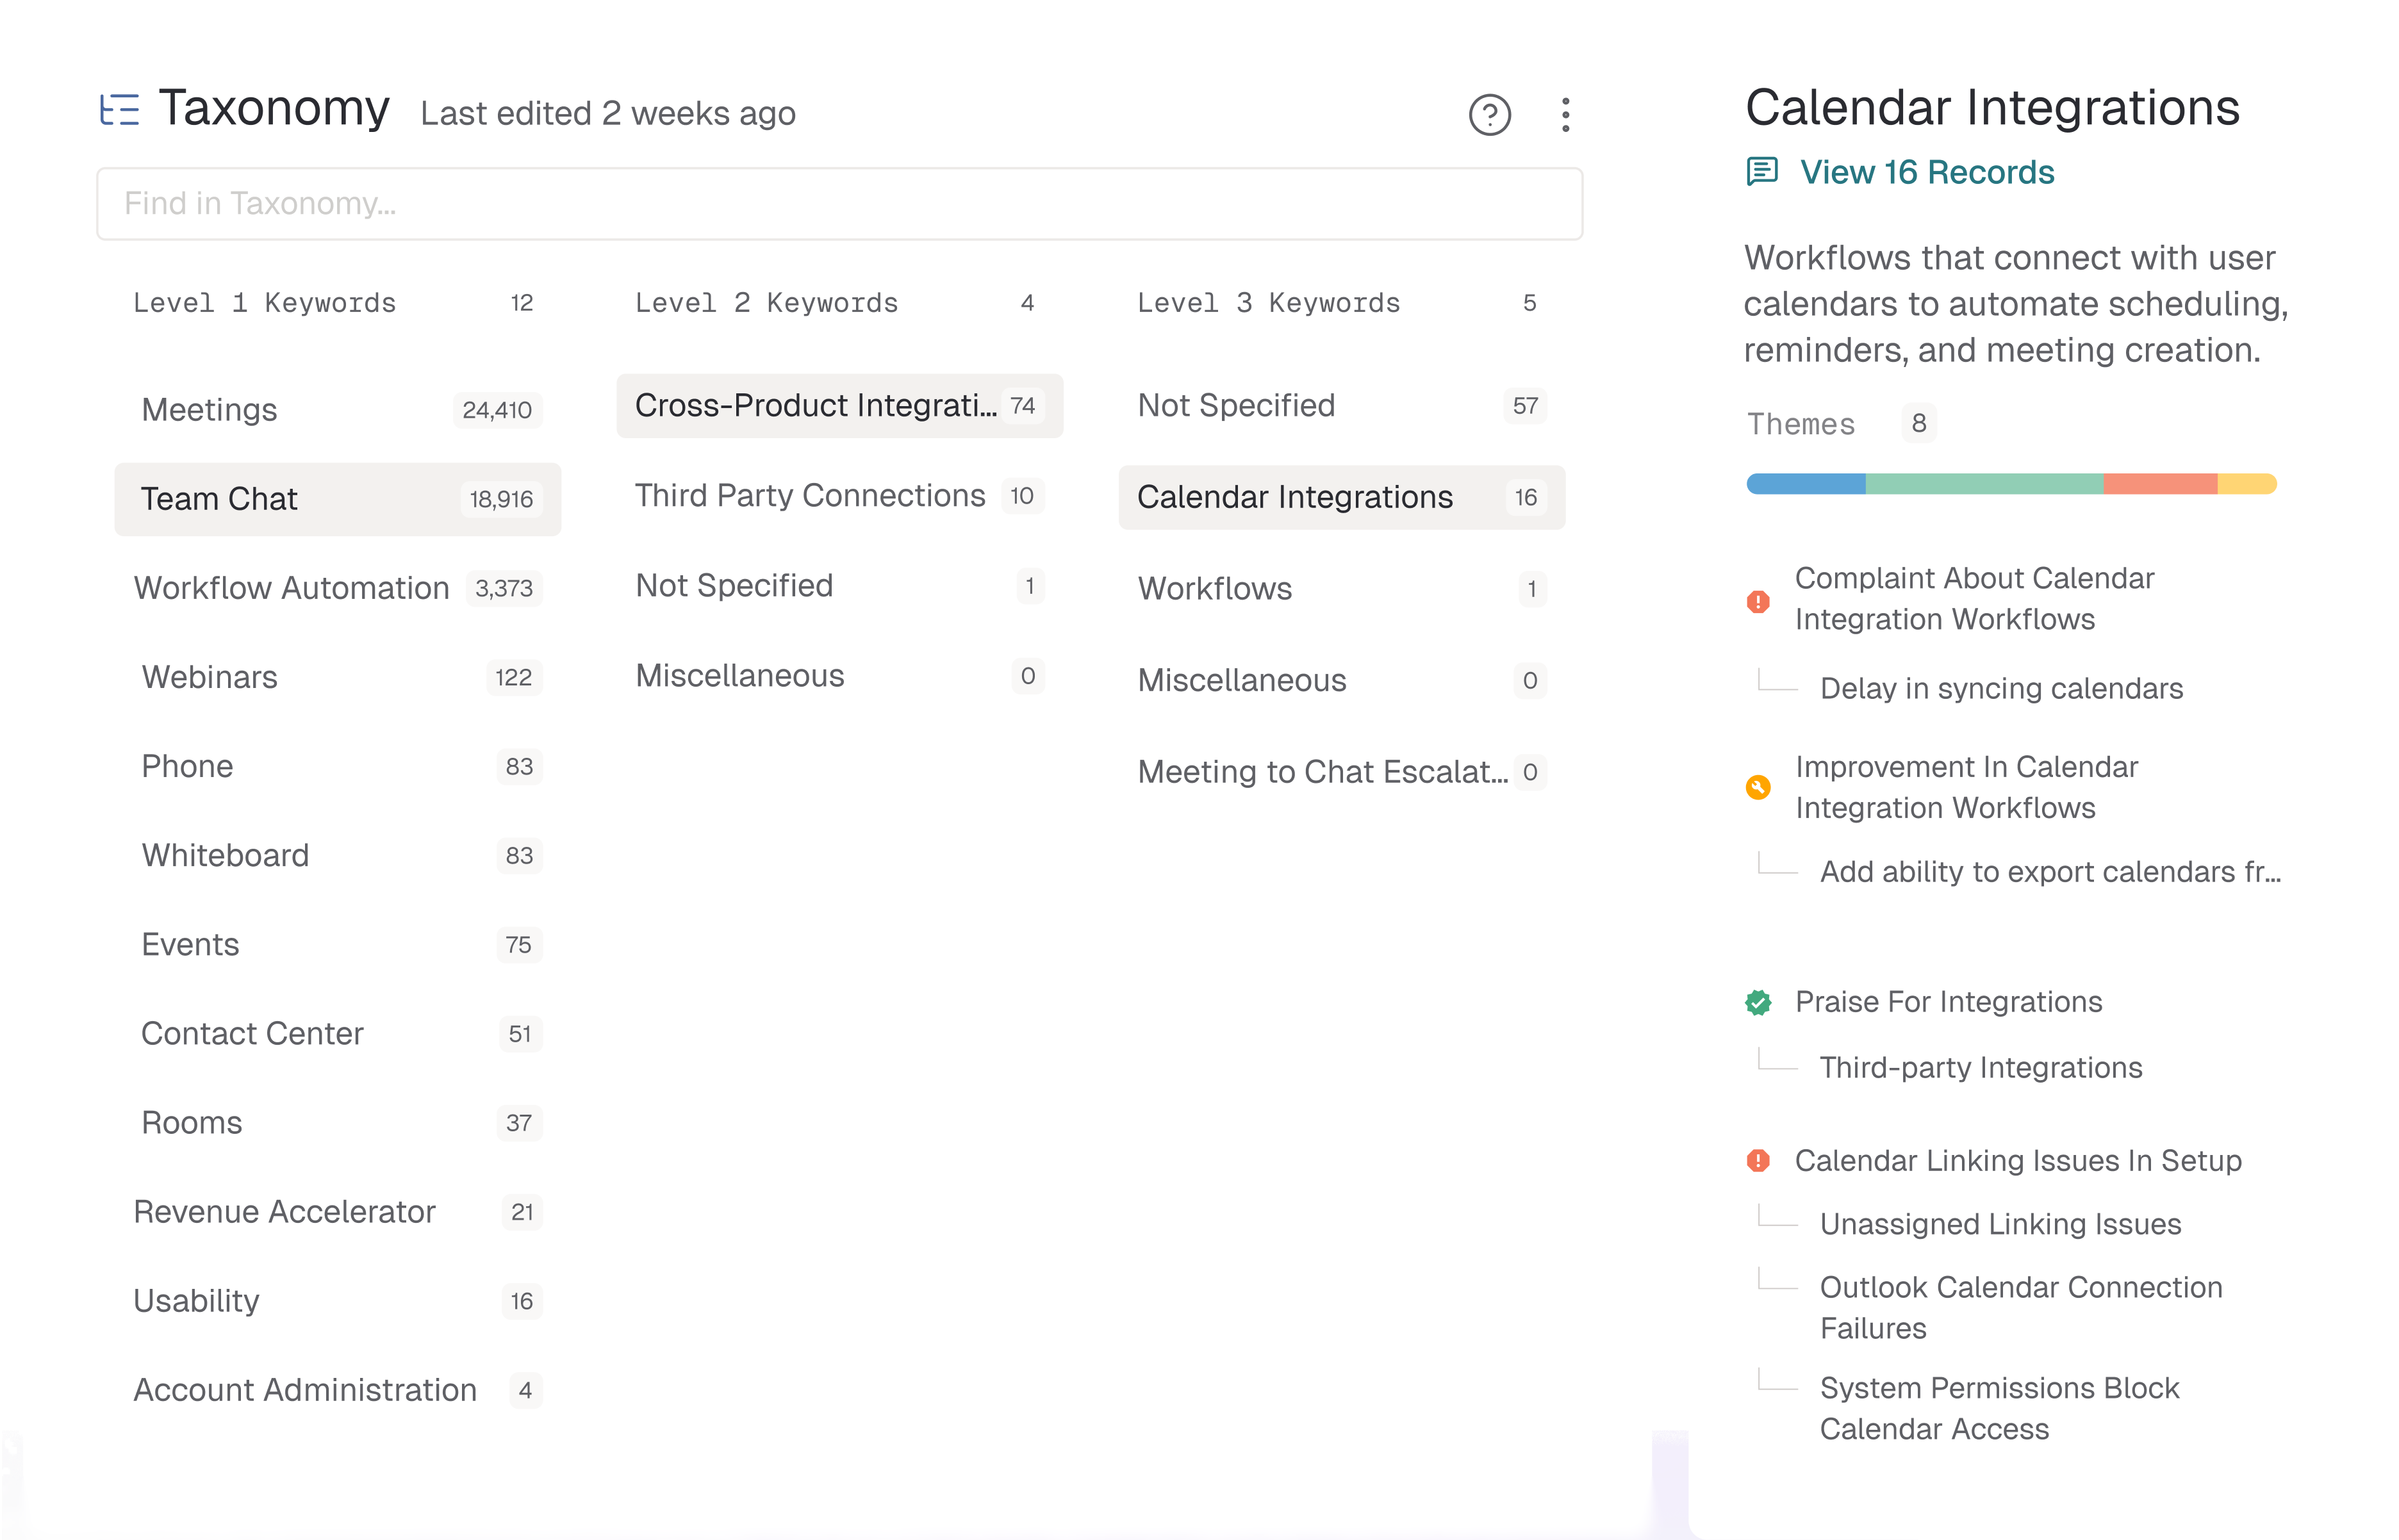Click the Taxonomy tree icon in header

pyautogui.click(x=120, y=109)
